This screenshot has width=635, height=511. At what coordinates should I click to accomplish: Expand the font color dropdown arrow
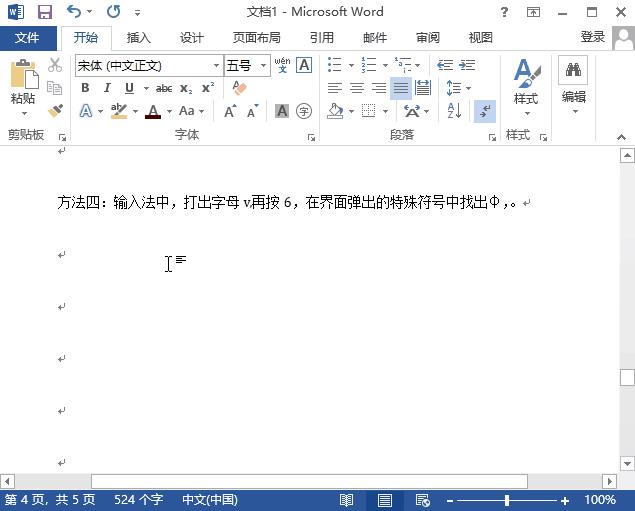click(170, 111)
